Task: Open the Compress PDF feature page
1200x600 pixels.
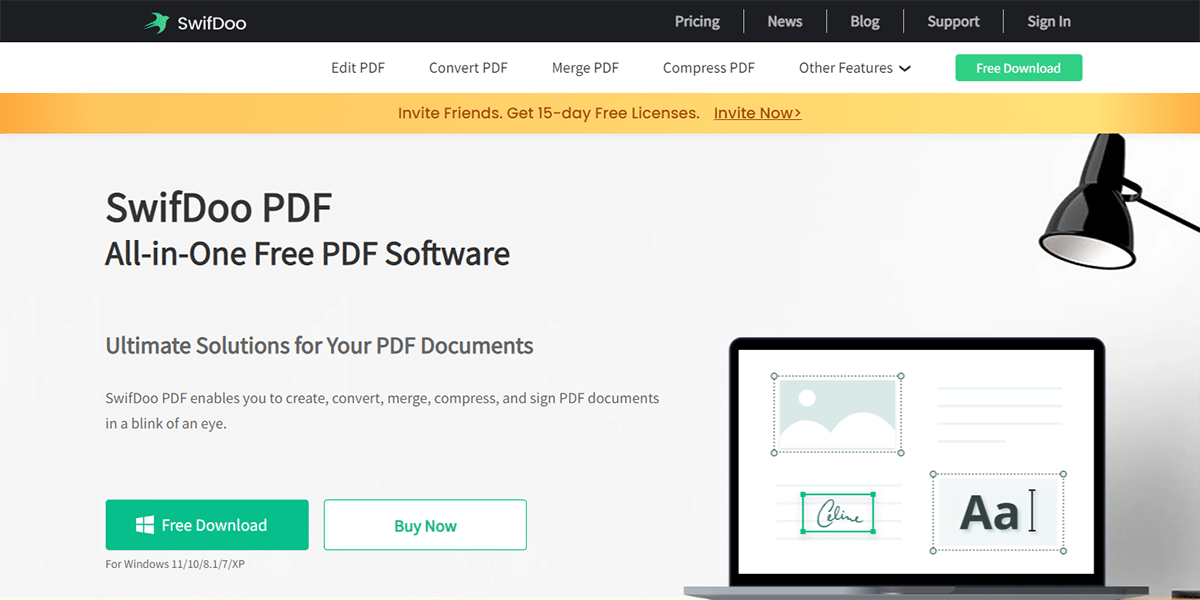Action: coord(709,68)
